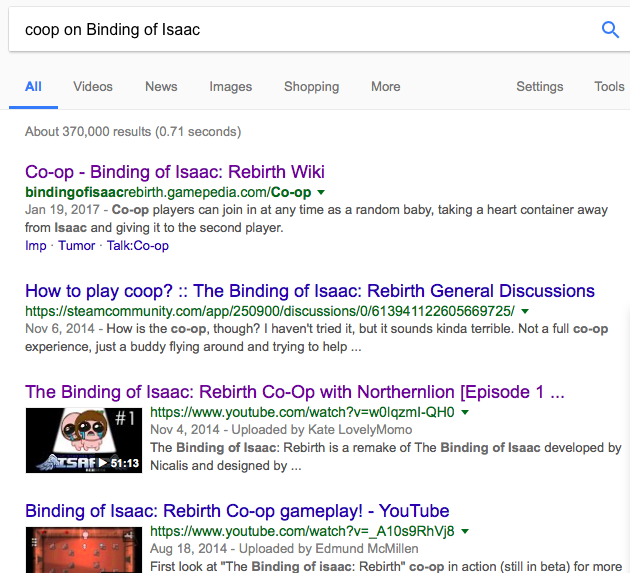Click the youtube.com/watch?v=_A10s9RhVj8 URL text
This screenshot has height=573, width=630.
click(302, 531)
